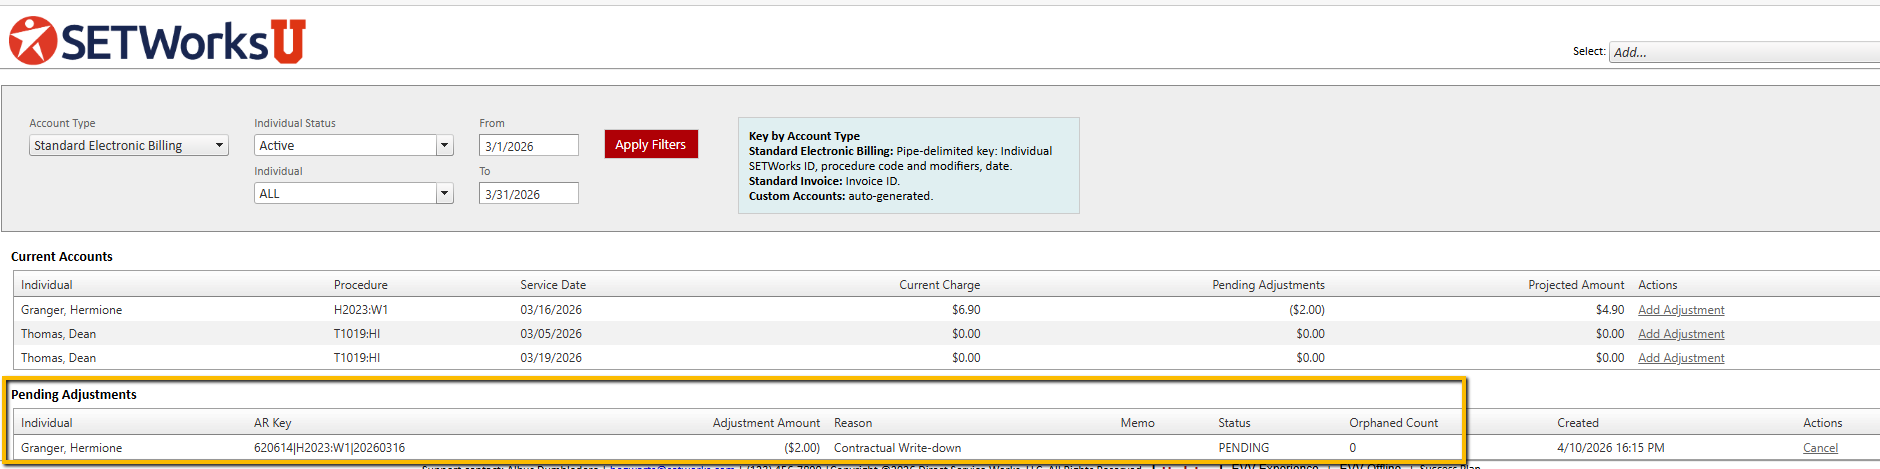The width and height of the screenshot is (1880, 469).
Task: Focus the Select Add... search box
Action: pyautogui.click(x=1742, y=52)
